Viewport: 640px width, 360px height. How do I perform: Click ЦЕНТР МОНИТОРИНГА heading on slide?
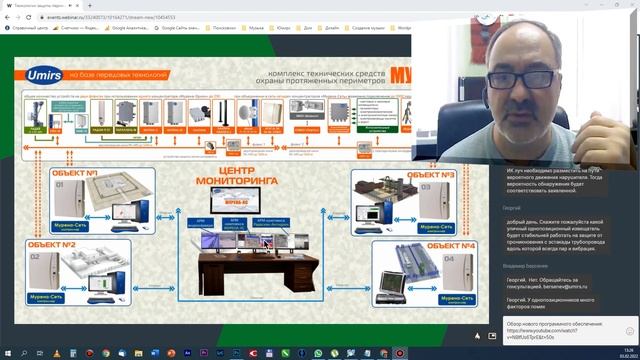coord(237,176)
